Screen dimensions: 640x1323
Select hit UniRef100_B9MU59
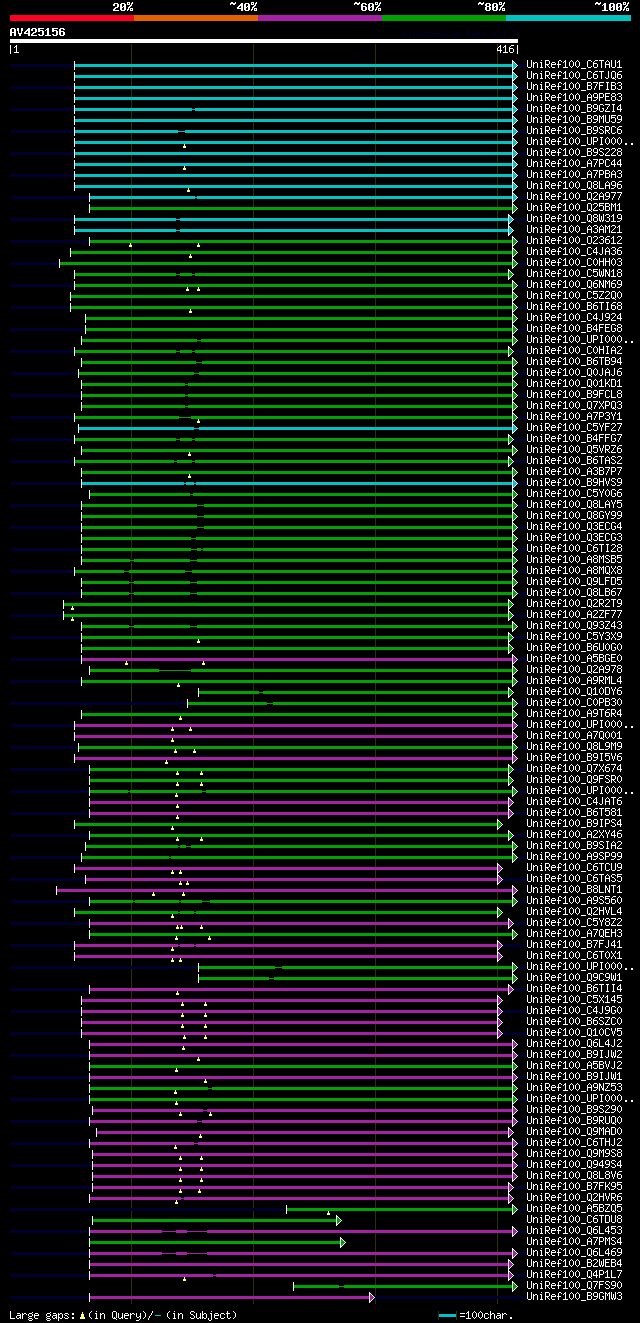click(x=574, y=119)
